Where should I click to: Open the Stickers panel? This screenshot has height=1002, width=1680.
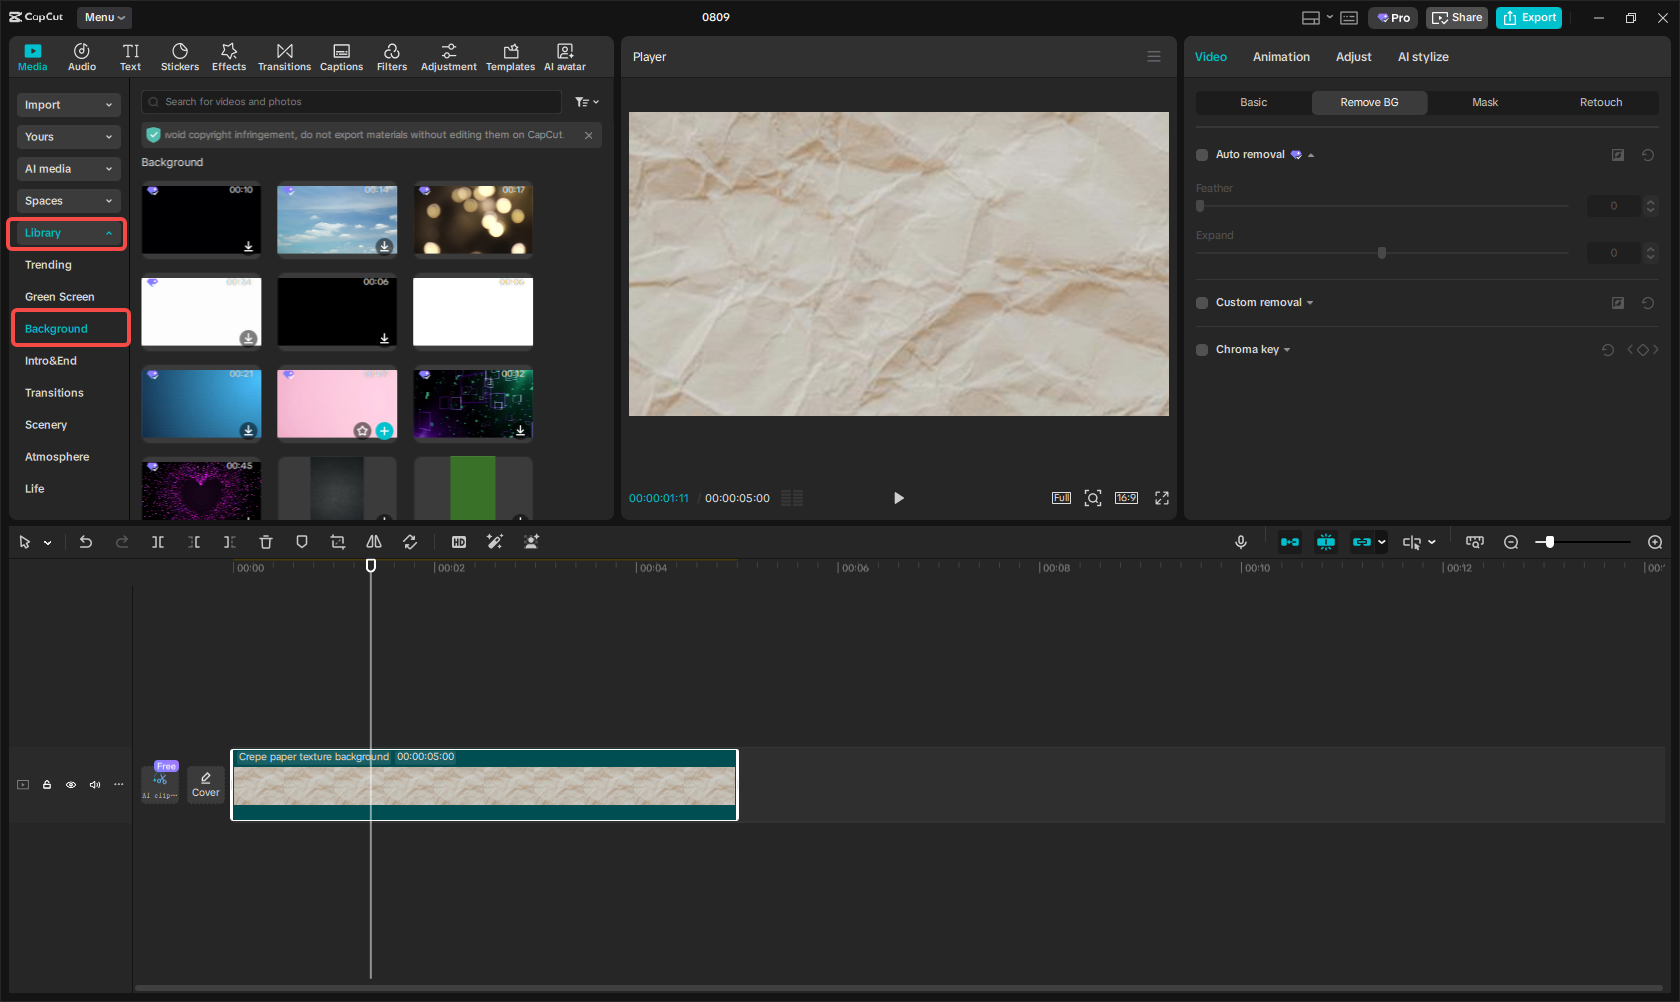click(x=180, y=57)
